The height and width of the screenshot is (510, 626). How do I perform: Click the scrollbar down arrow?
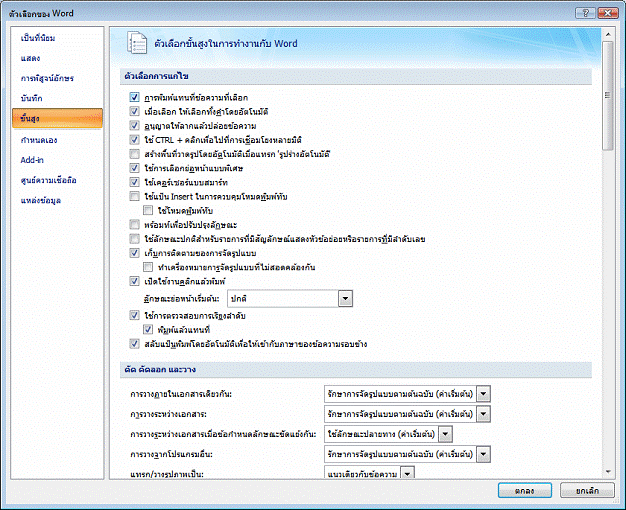click(608, 472)
